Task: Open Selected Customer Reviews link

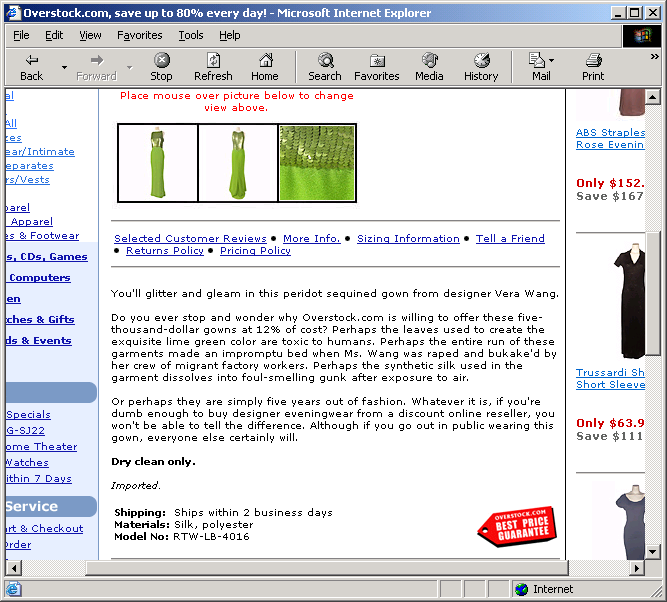Action: pyautogui.click(x=190, y=239)
